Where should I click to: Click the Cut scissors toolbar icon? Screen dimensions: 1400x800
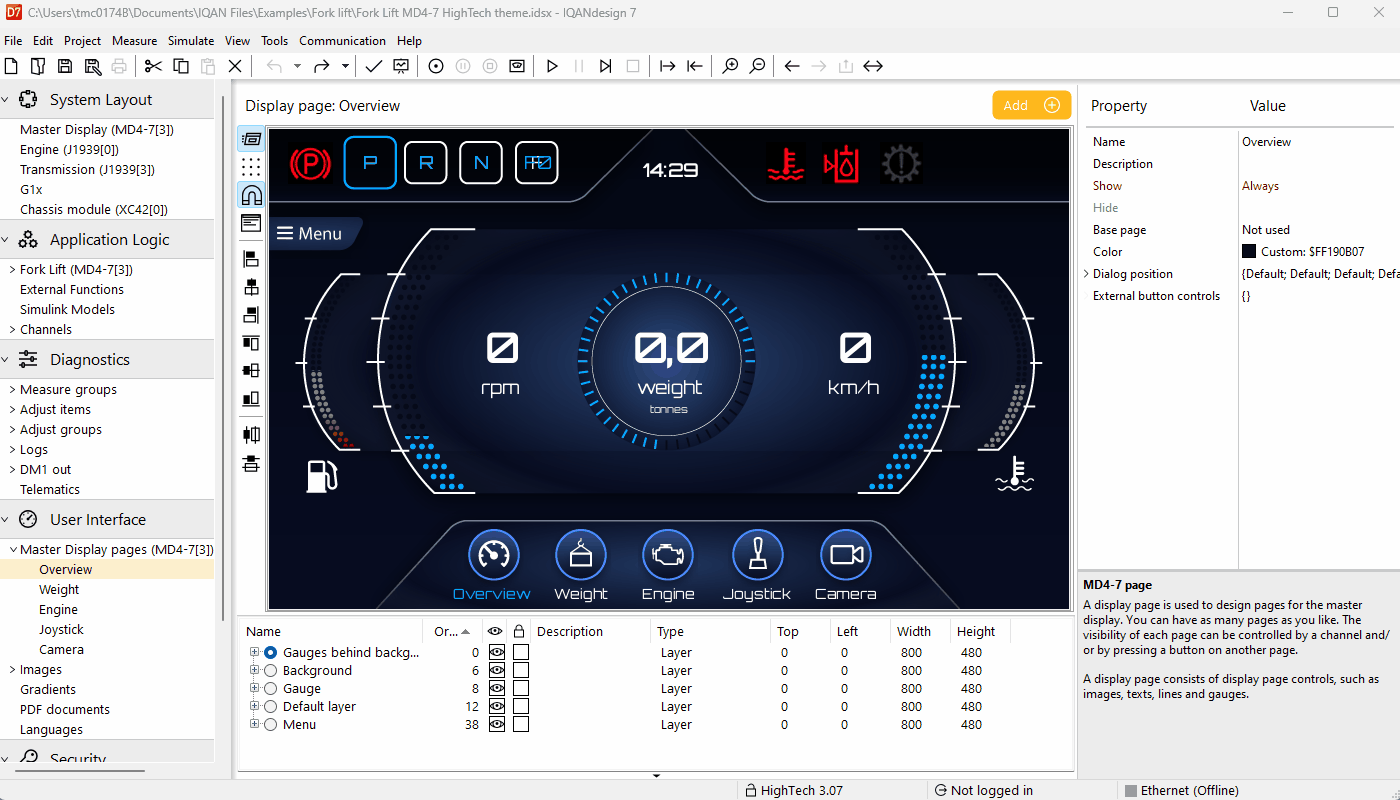click(x=153, y=66)
